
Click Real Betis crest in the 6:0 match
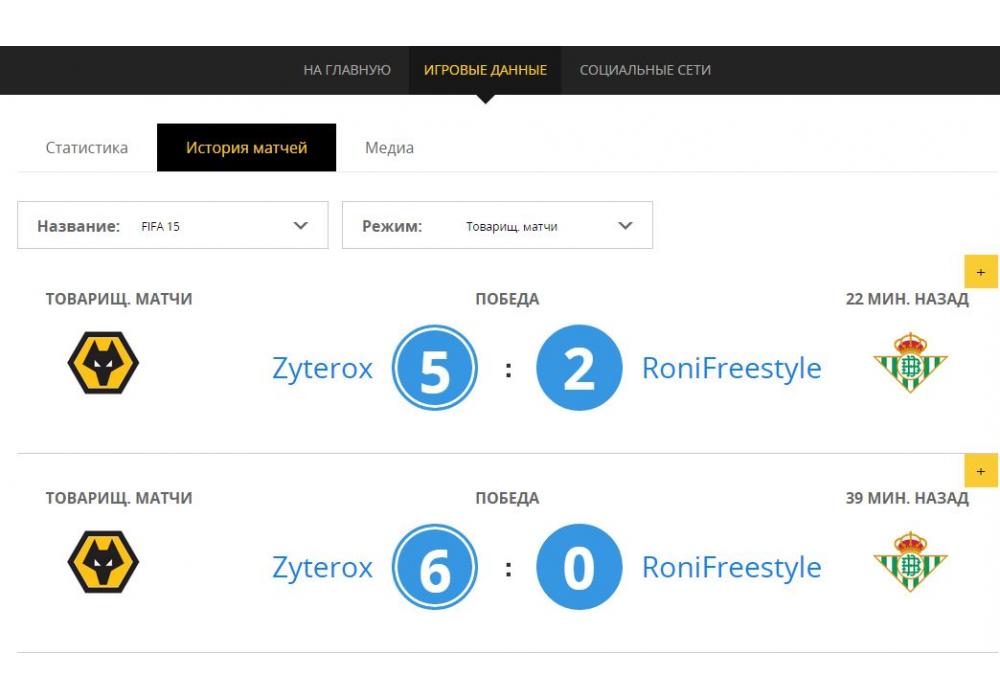pyautogui.click(x=910, y=561)
